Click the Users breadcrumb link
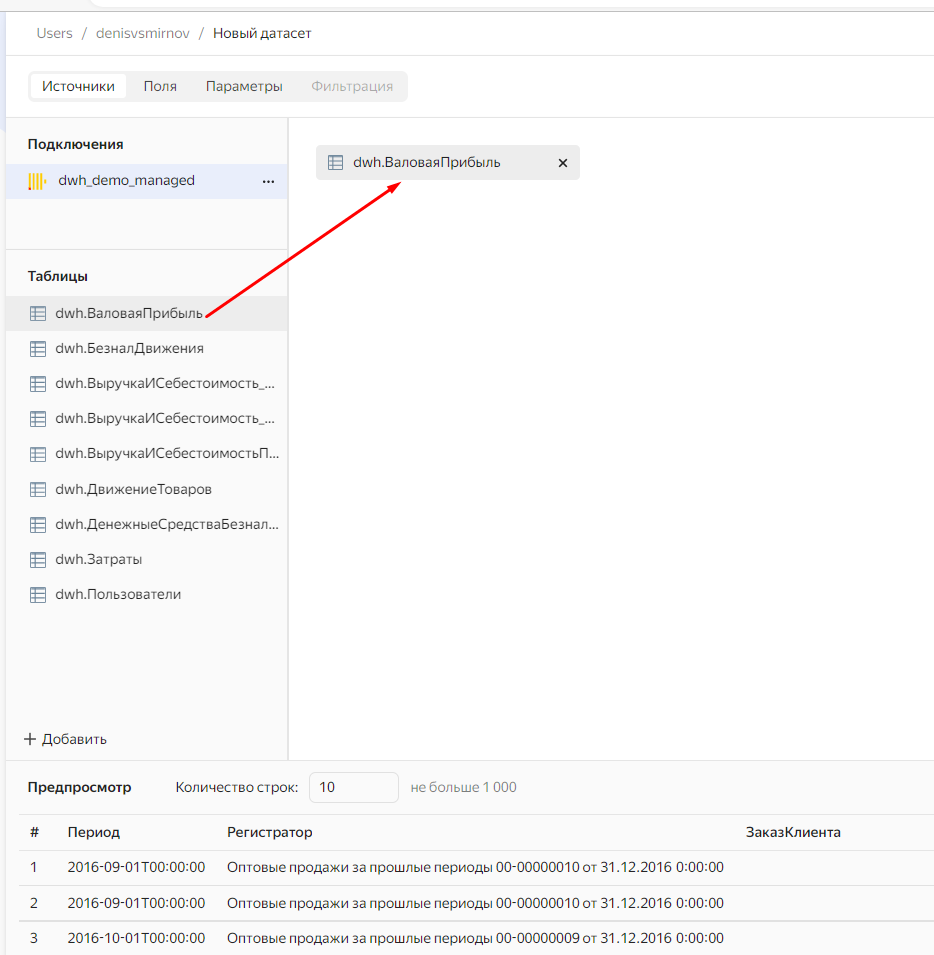The image size is (934, 955). (54, 33)
